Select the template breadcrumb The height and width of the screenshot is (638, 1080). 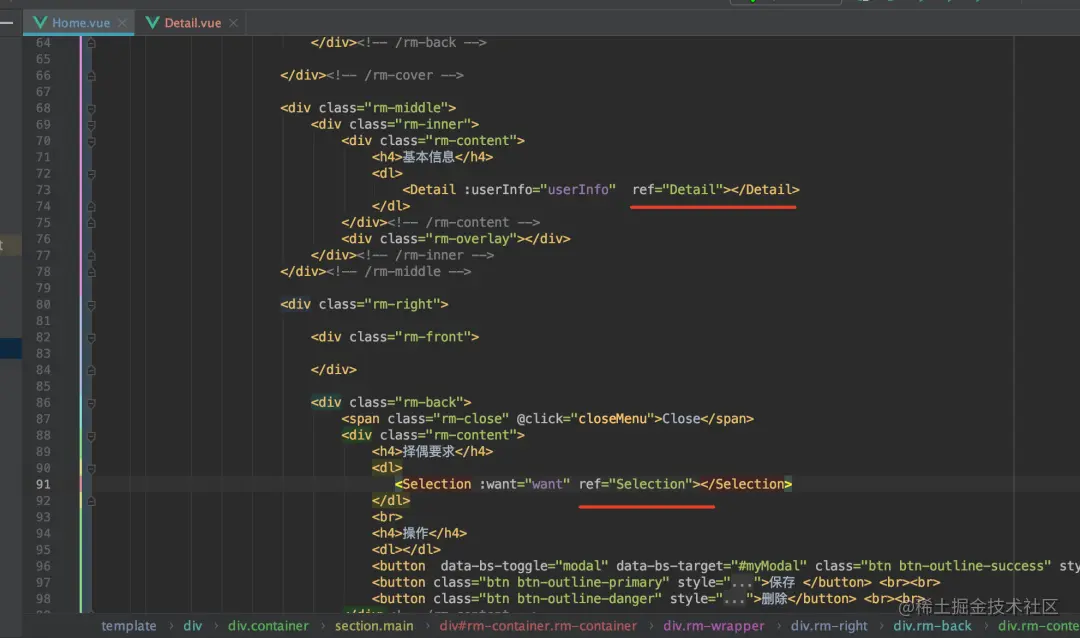[129, 626]
